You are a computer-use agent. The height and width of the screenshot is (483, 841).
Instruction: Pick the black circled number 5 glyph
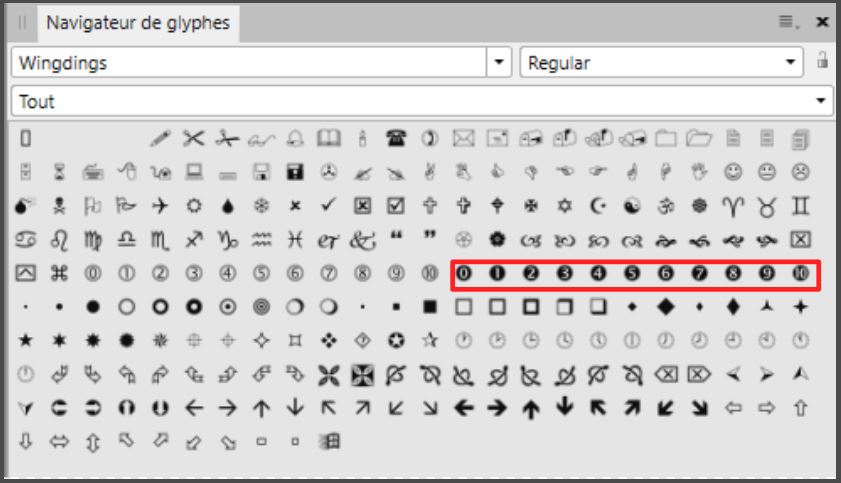632,273
